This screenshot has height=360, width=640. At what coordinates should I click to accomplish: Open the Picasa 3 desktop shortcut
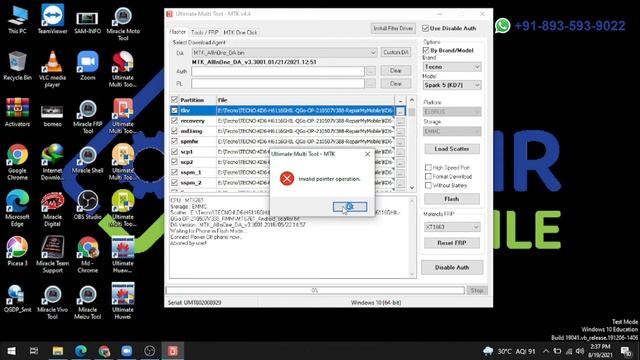tap(17, 251)
